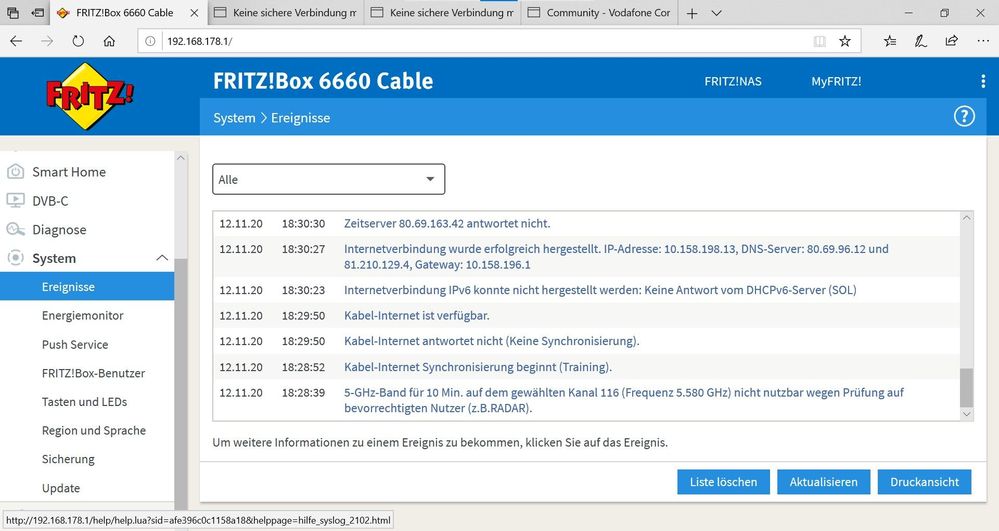Click the site info icon in address bar
Screen dimensions: 999x531
(150, 41)
